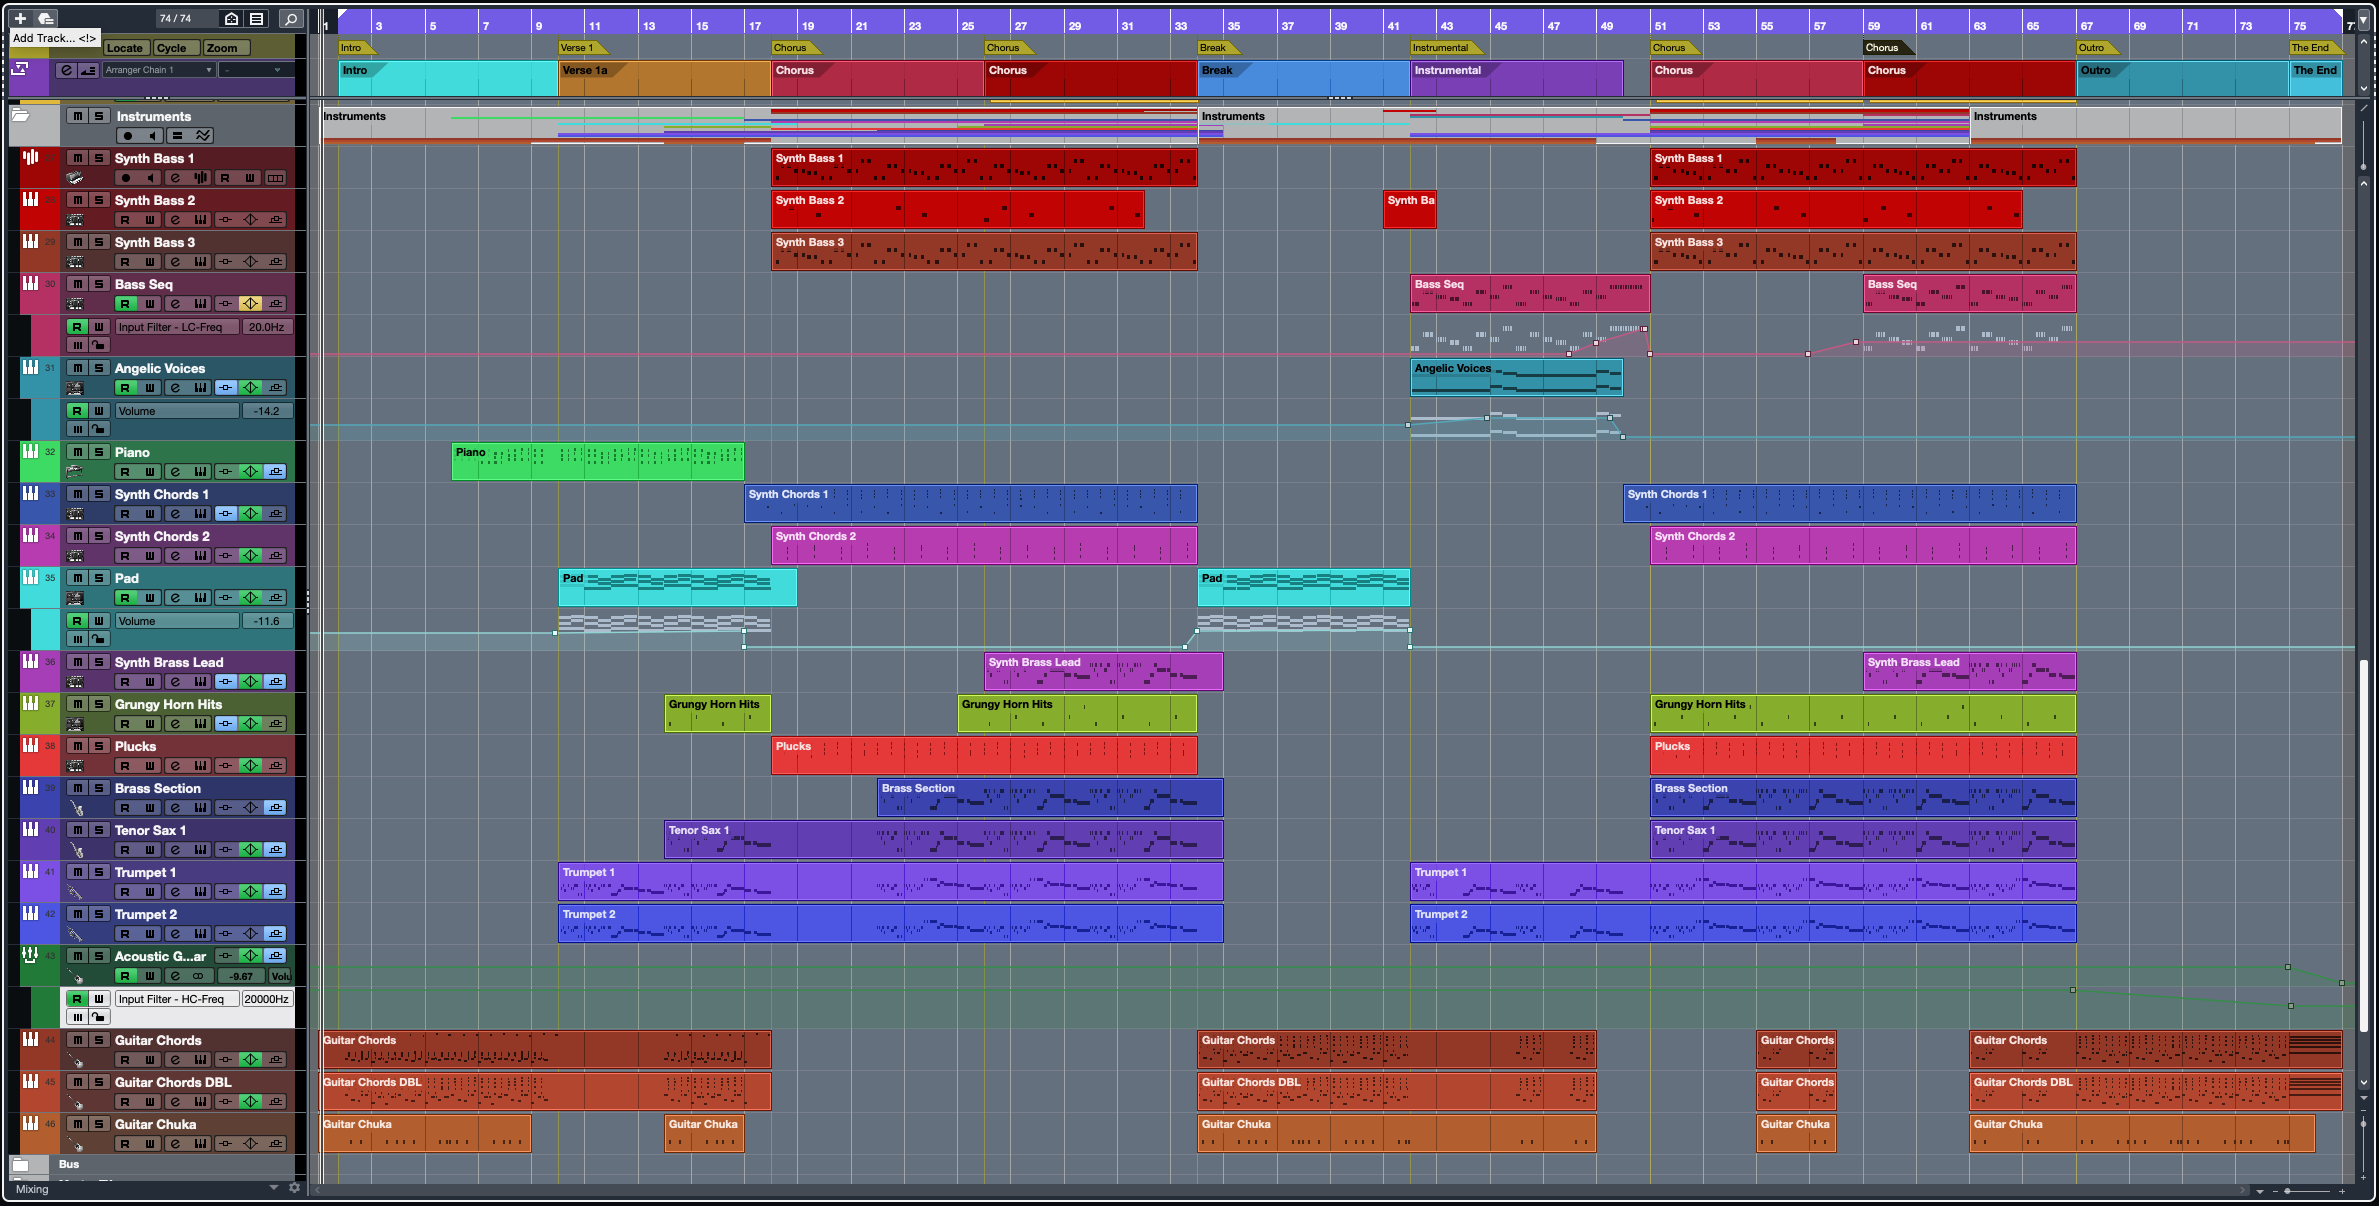Click the horizontal zoom slider at bottom right
Viewport: 2379px width, 1206px height.
(2308, 1191)
